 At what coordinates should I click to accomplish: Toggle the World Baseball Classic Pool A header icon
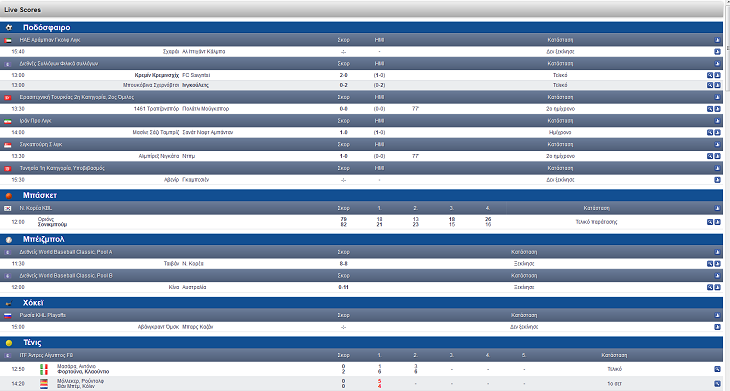[717, 252]
